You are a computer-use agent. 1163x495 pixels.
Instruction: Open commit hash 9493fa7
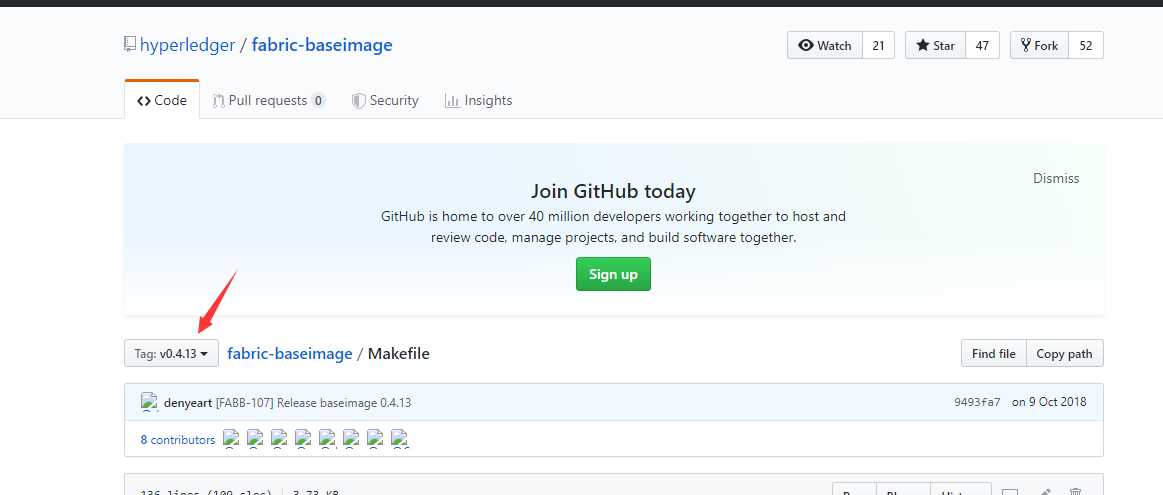pyautogui.click(x=977, y=402)
